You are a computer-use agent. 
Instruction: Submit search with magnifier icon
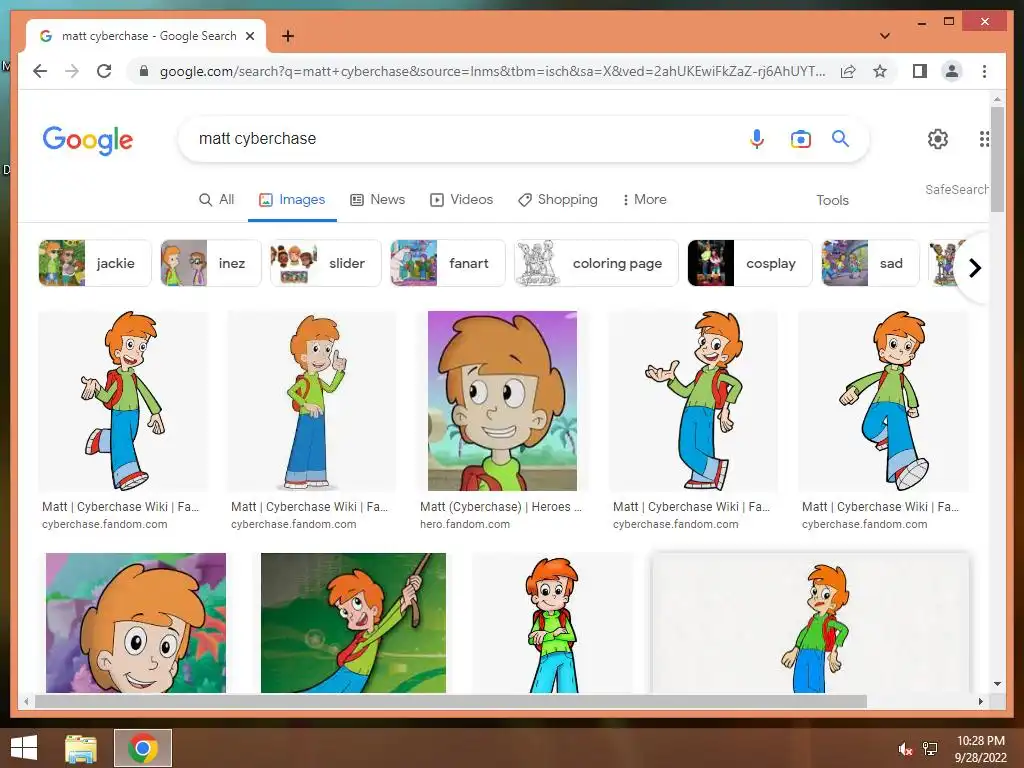point(840,138)
